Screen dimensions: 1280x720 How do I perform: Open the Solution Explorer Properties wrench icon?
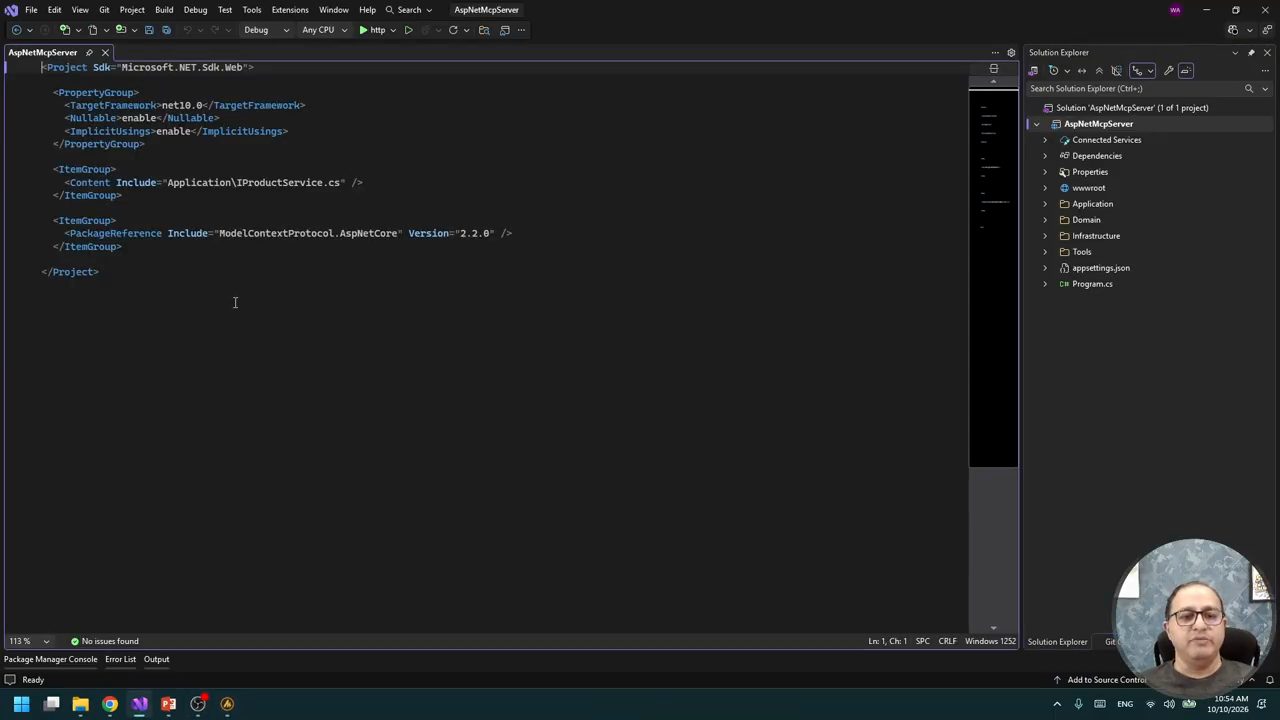pos(1169,70)
